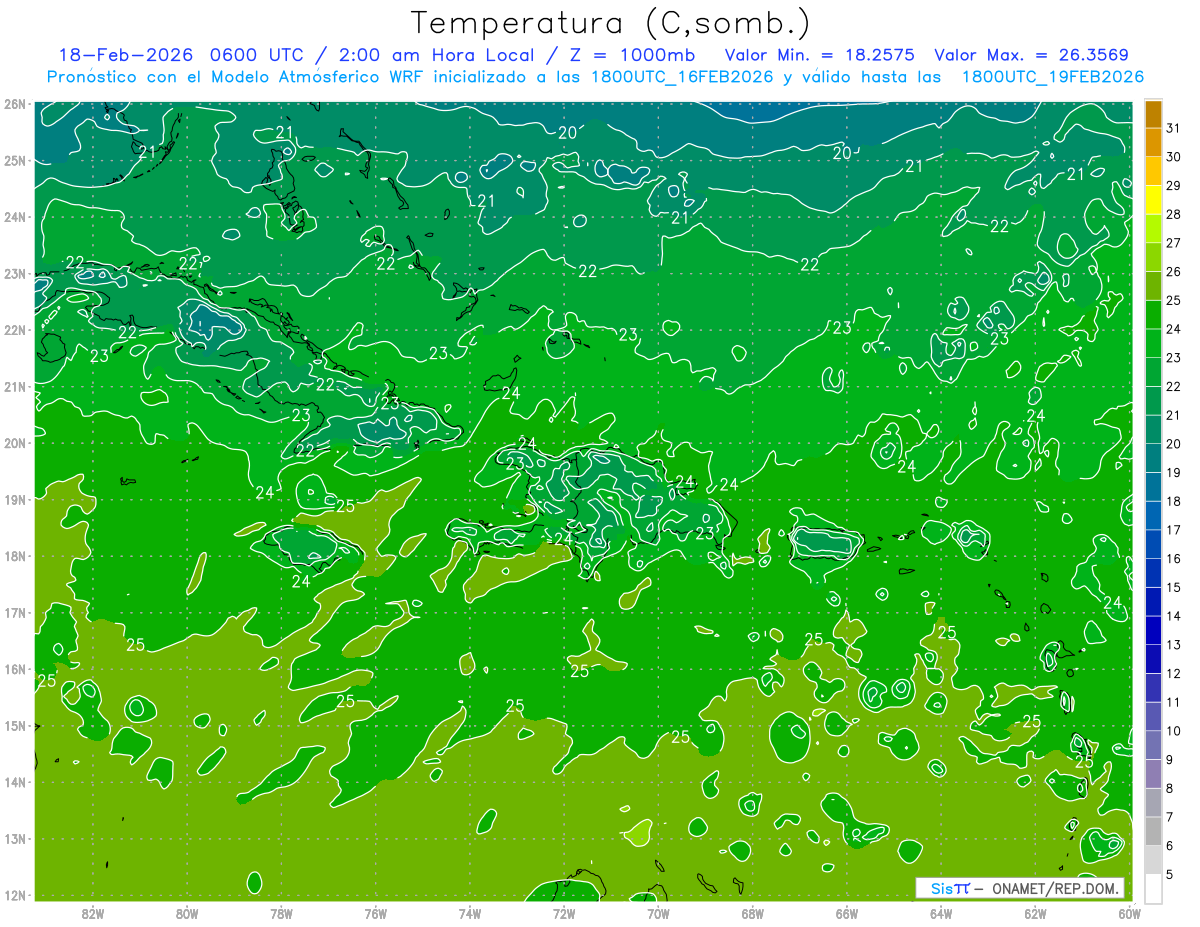Click the colorbar swatch between 19 and 20

pos(1153,458)
